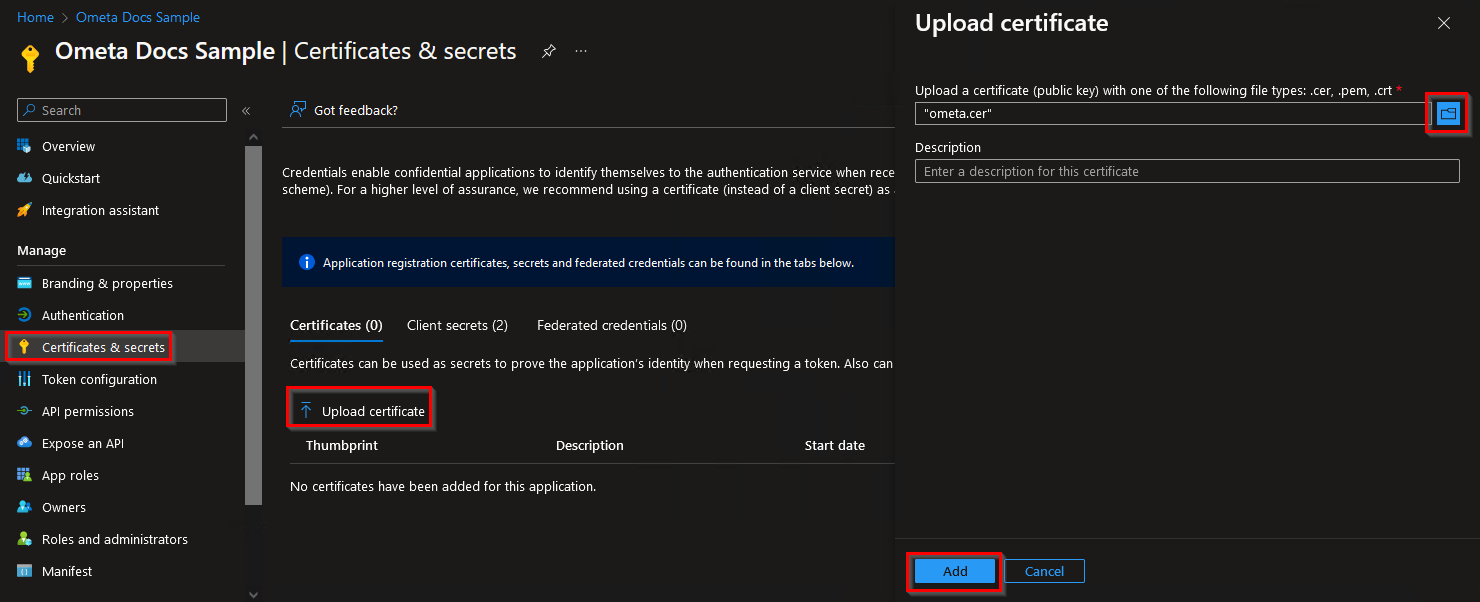Click the Expose an API icon
The width and height of the screenshot is (1480, 602).
pos(24,443)
